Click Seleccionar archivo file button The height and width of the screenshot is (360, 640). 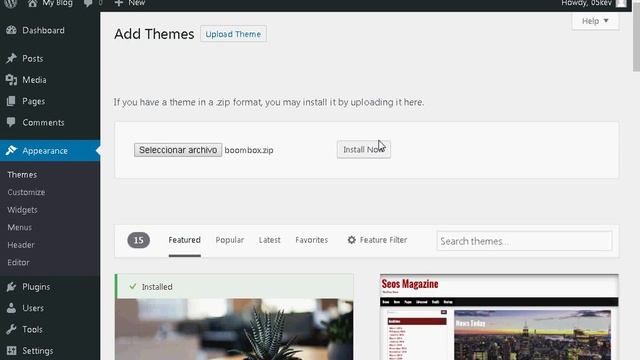click(178, 150)
